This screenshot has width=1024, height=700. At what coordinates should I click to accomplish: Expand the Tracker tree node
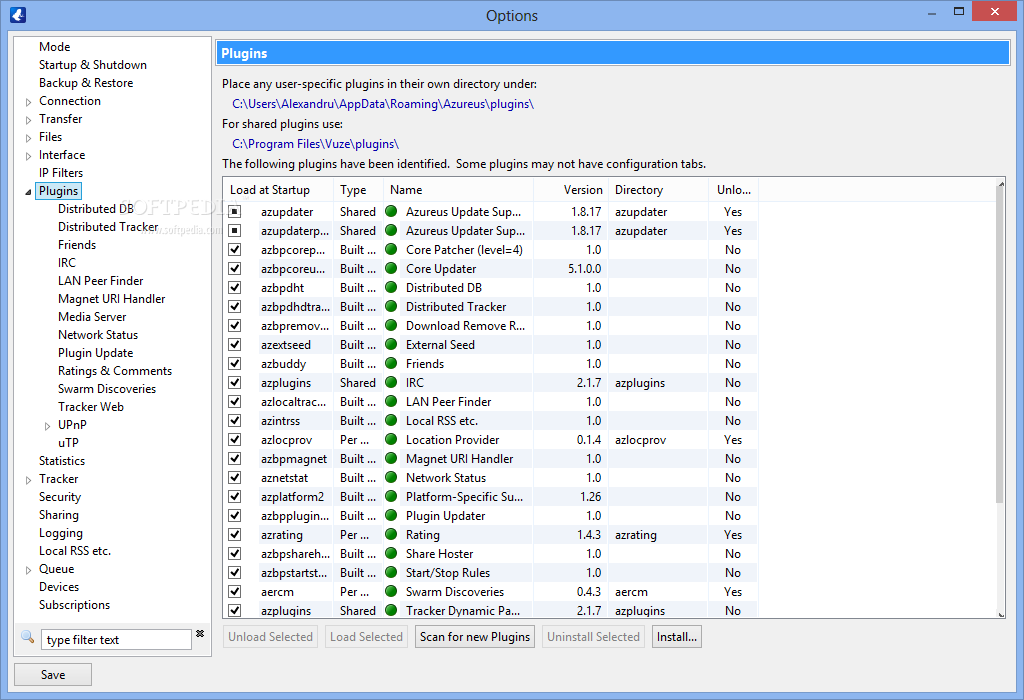tap(28, 480)
